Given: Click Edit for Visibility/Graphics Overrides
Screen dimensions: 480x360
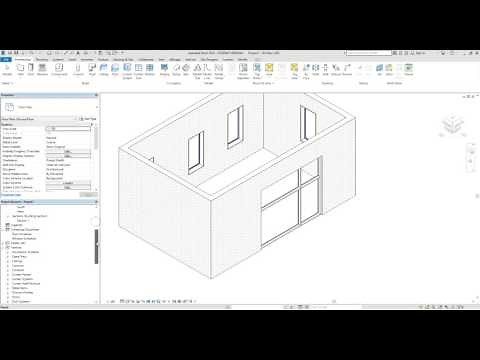Looking at the screenshot, I should pyautogui.click(x=68, y=151).
